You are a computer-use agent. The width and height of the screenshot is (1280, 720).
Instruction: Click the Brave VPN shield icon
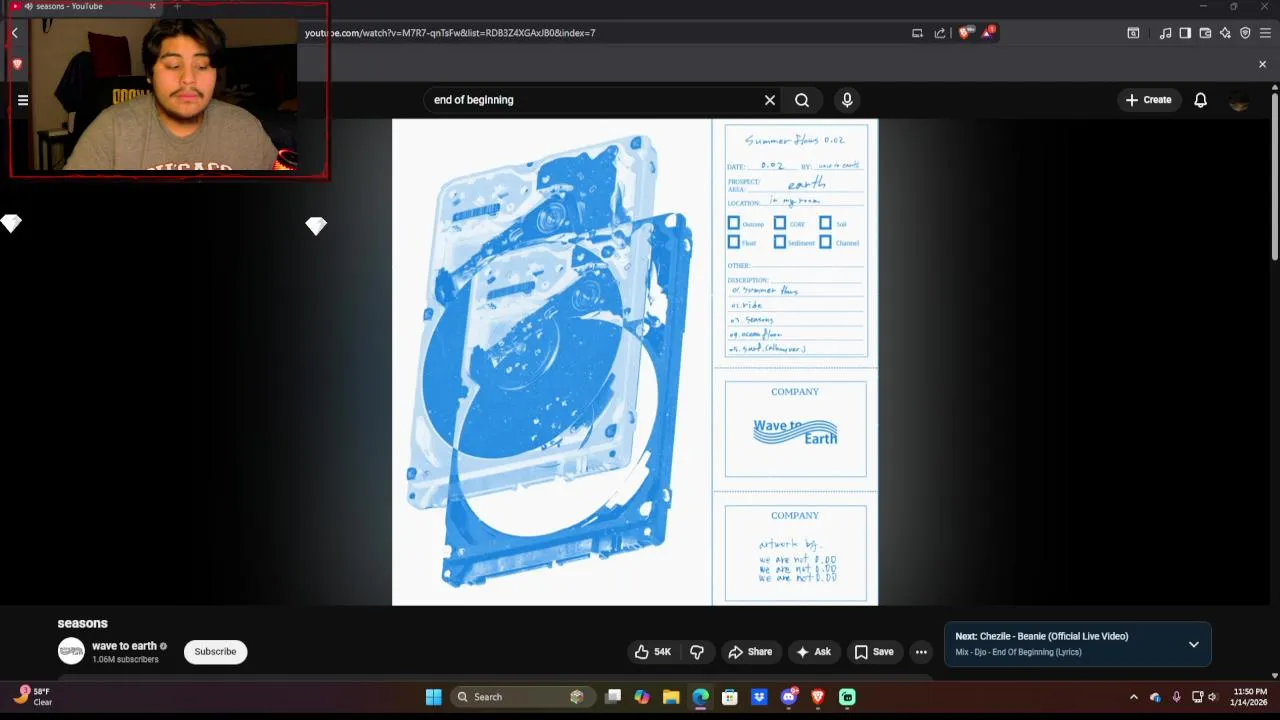tap(1245, 33)
